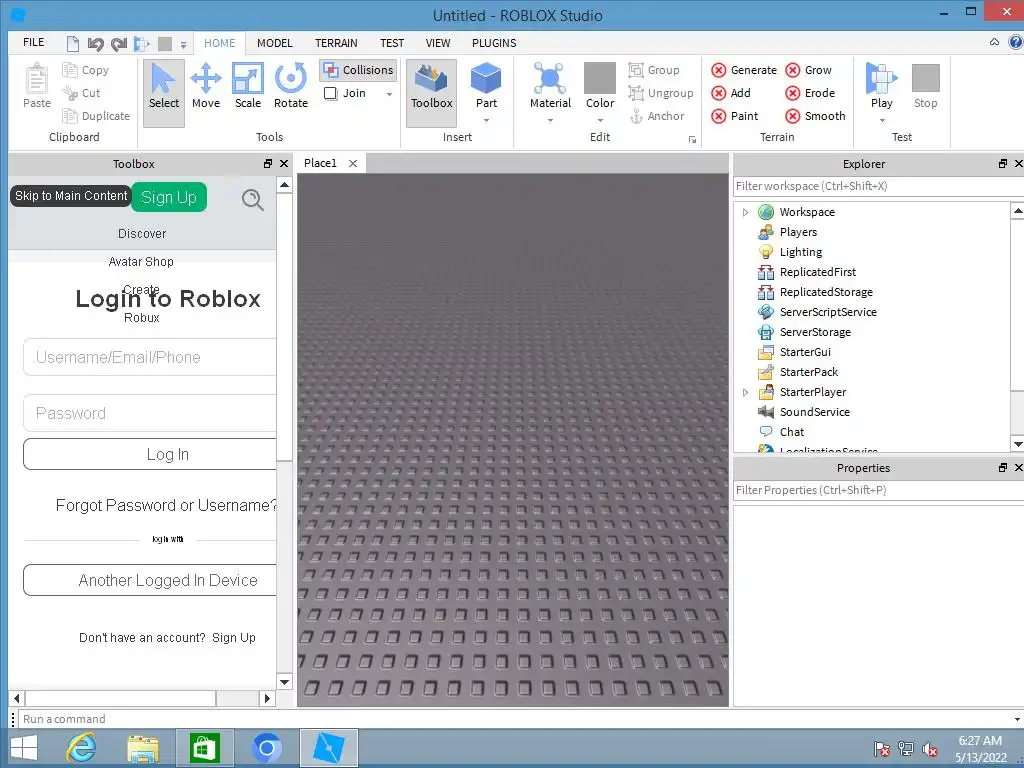Open File Explorer from taskbar
This screenshot has height=768, width=1024.
pos(143,748)
